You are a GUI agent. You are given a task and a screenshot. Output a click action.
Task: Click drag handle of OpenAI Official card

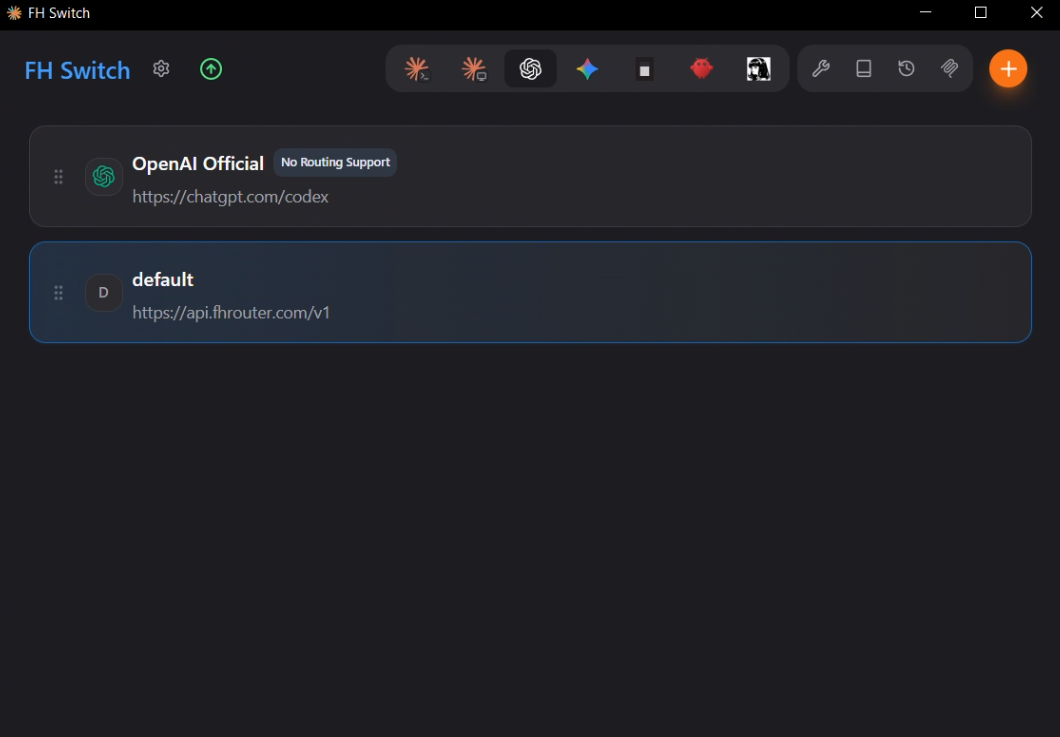pos(59,177)
